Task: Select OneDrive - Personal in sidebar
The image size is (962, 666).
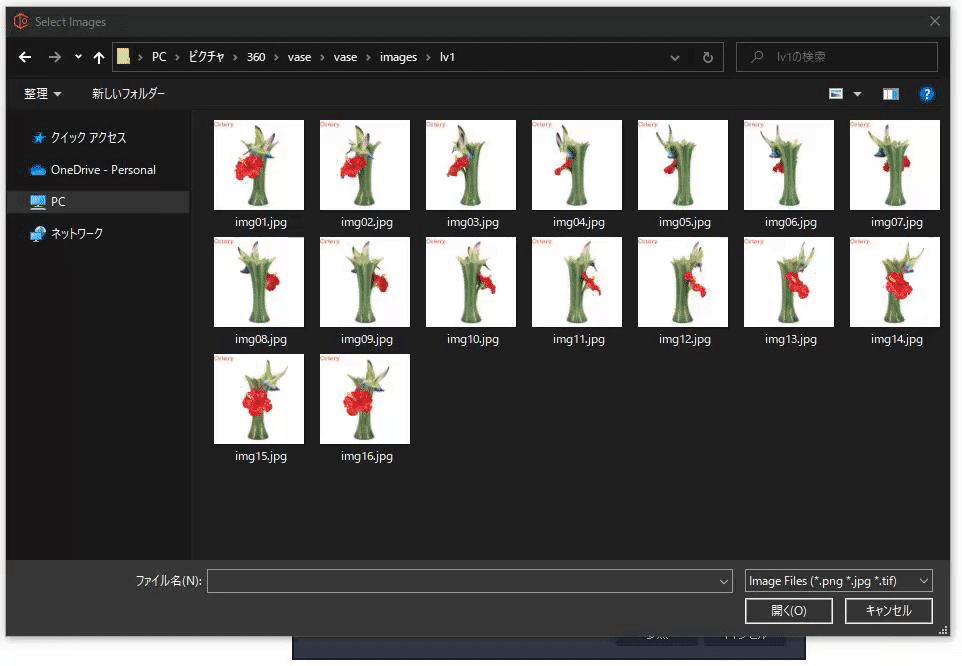Action: (x=103, y=170)
